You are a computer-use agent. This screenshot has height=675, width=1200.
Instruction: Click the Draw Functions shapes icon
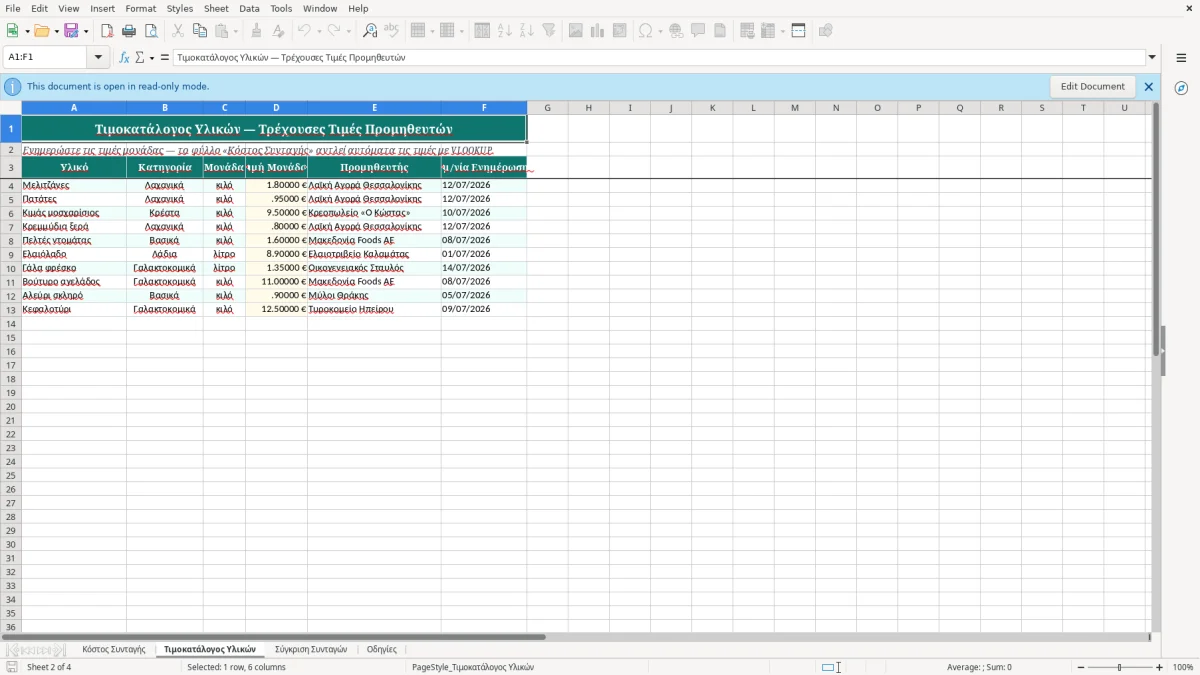coord(826,31)
